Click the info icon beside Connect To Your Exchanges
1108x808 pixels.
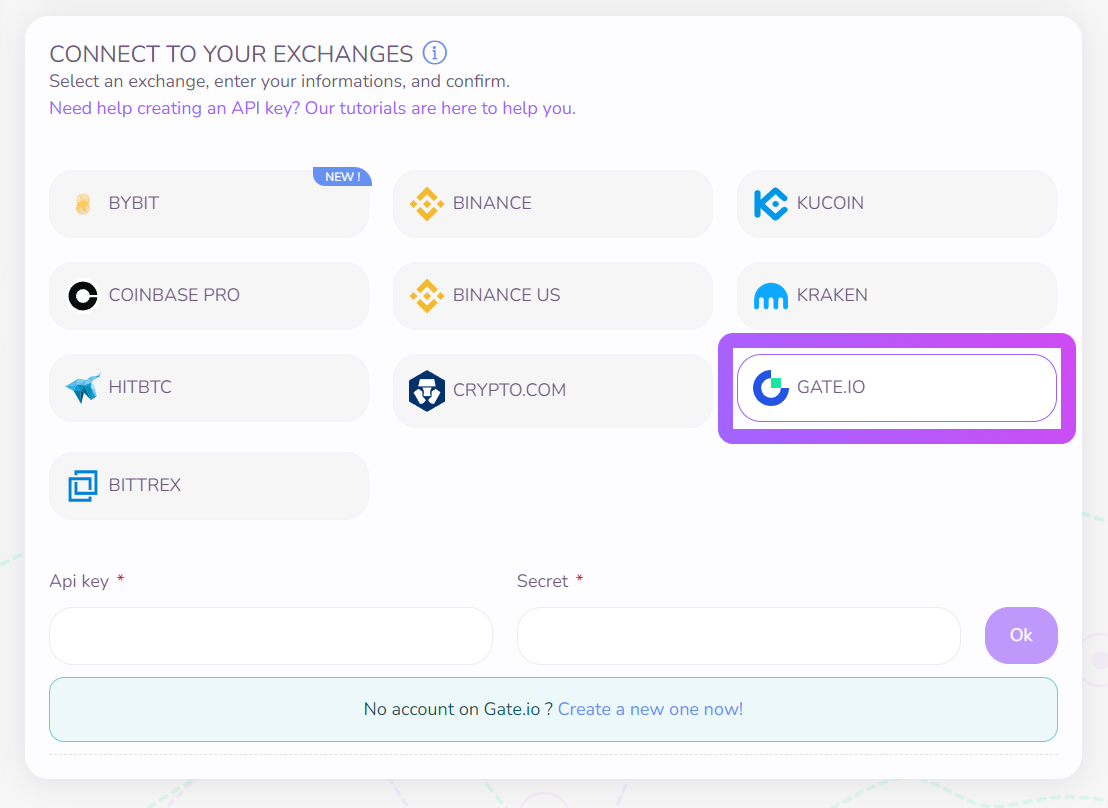pyautogui.click(x=435, y=52)
